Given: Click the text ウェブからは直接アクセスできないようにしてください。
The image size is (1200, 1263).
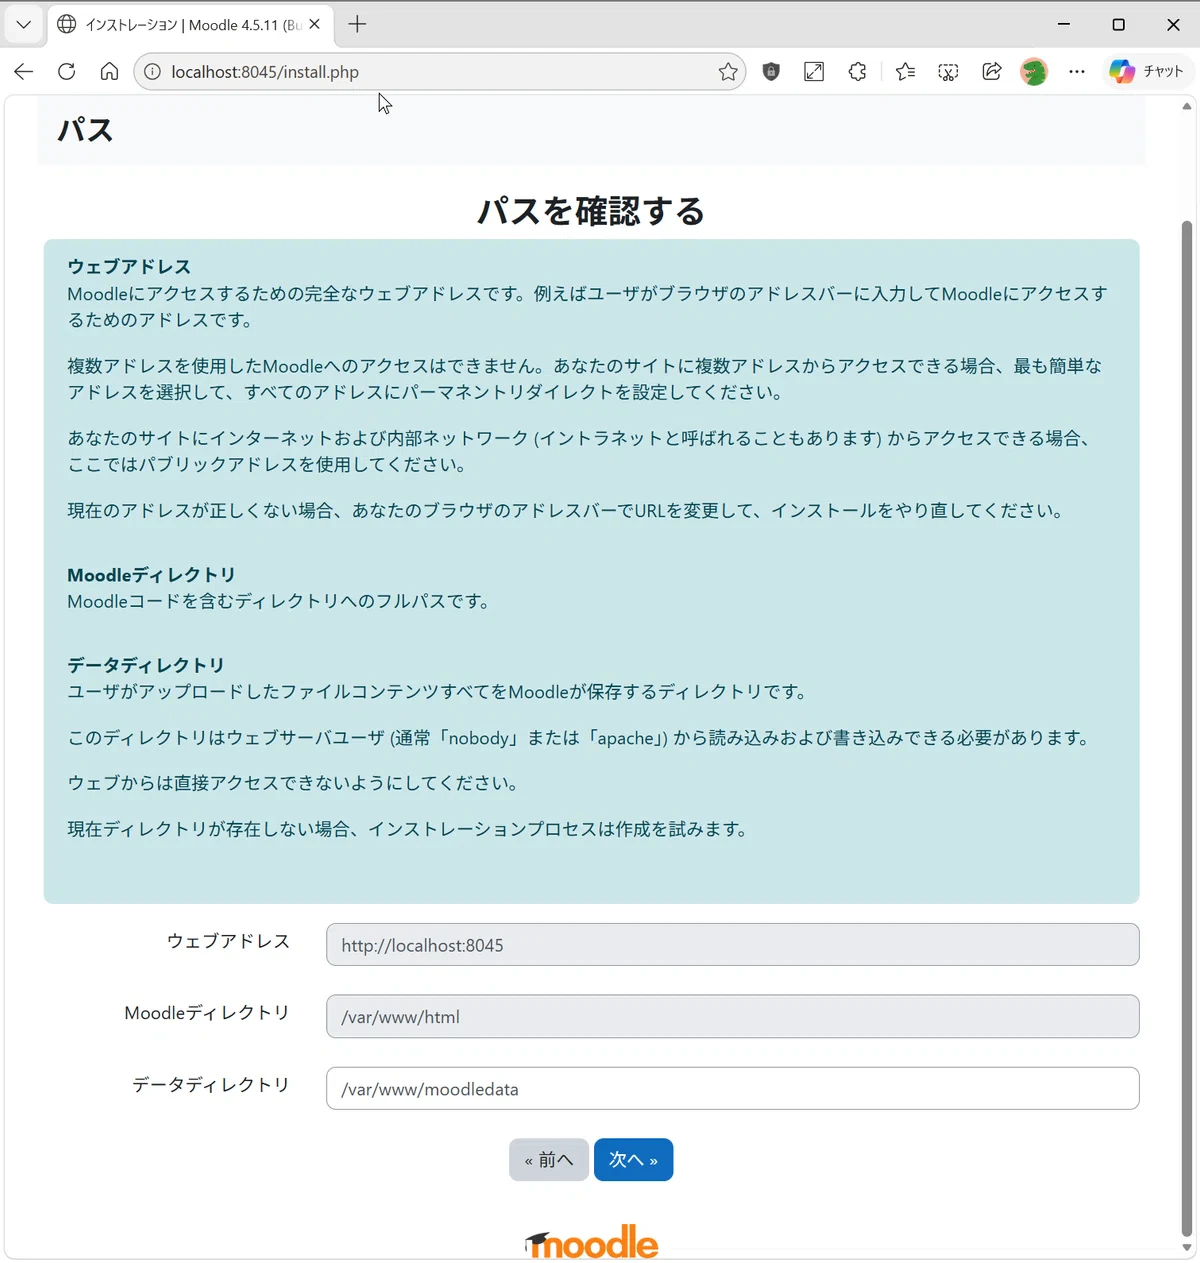Looking at the screenshot, I should click(293, 783).
